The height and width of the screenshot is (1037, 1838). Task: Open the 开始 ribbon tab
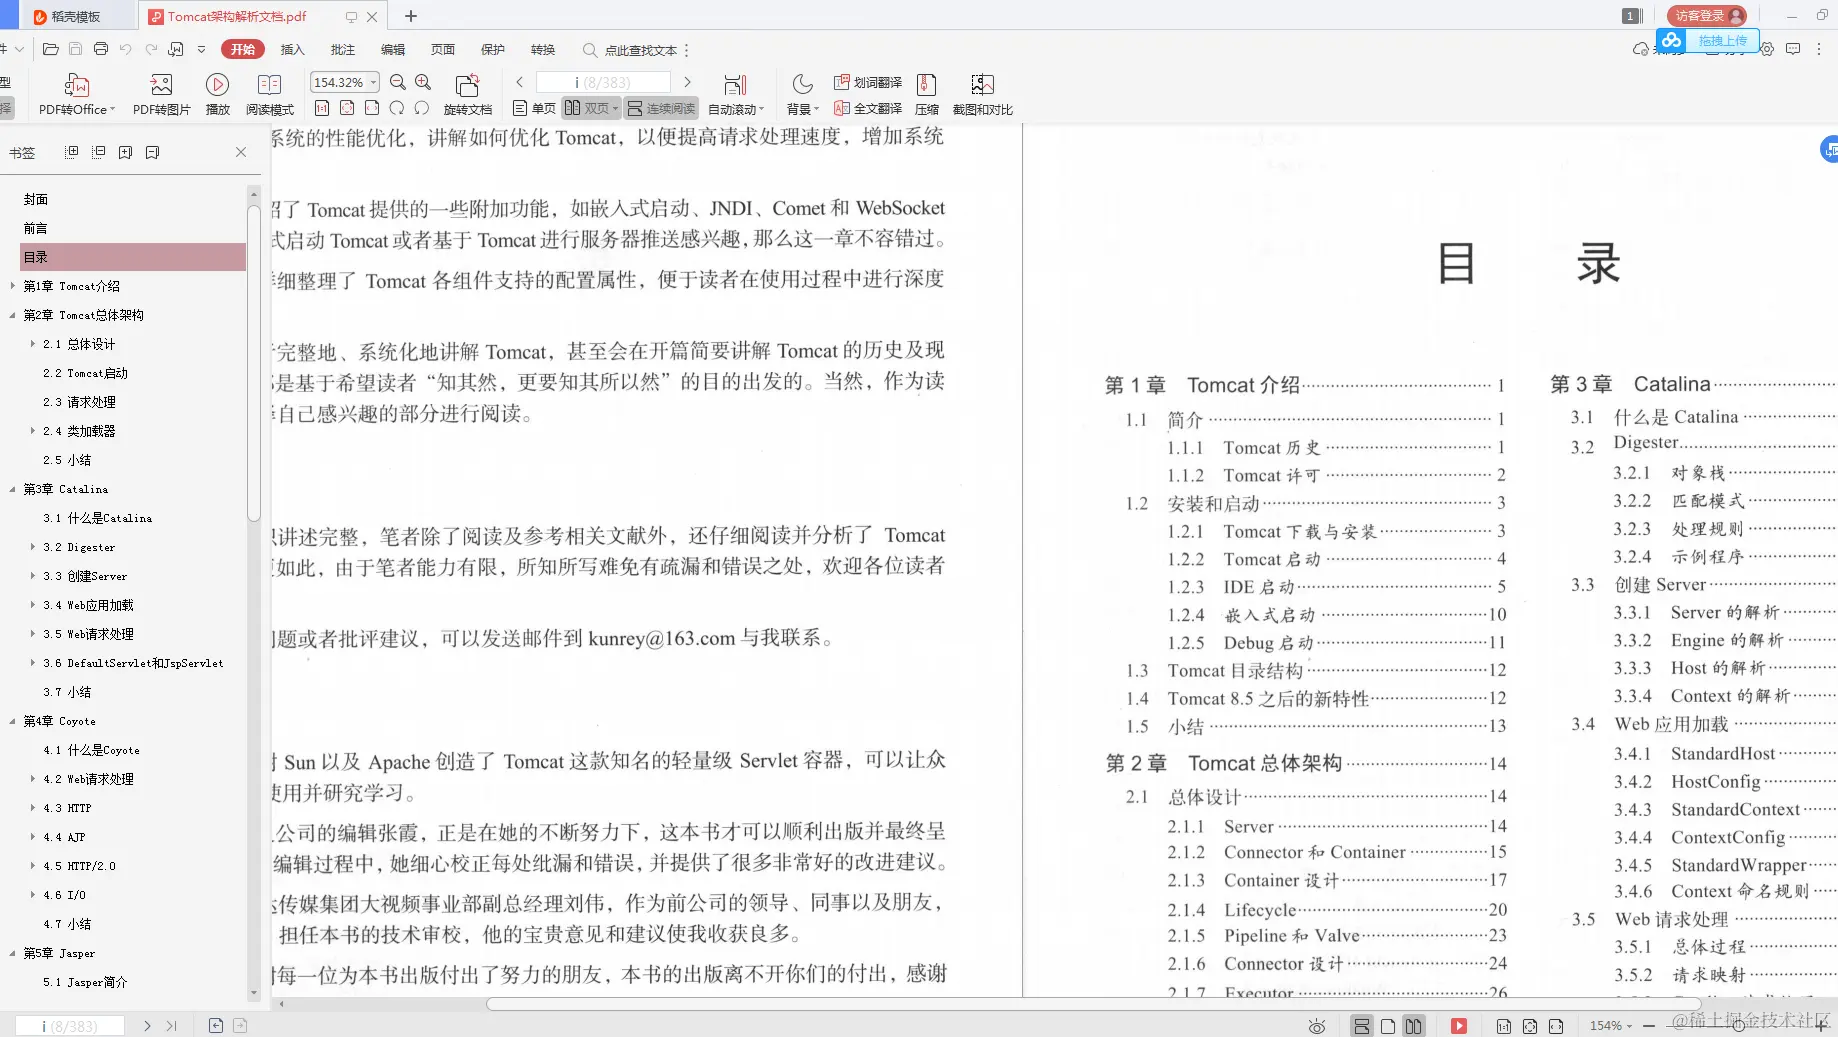coord(243,49)
